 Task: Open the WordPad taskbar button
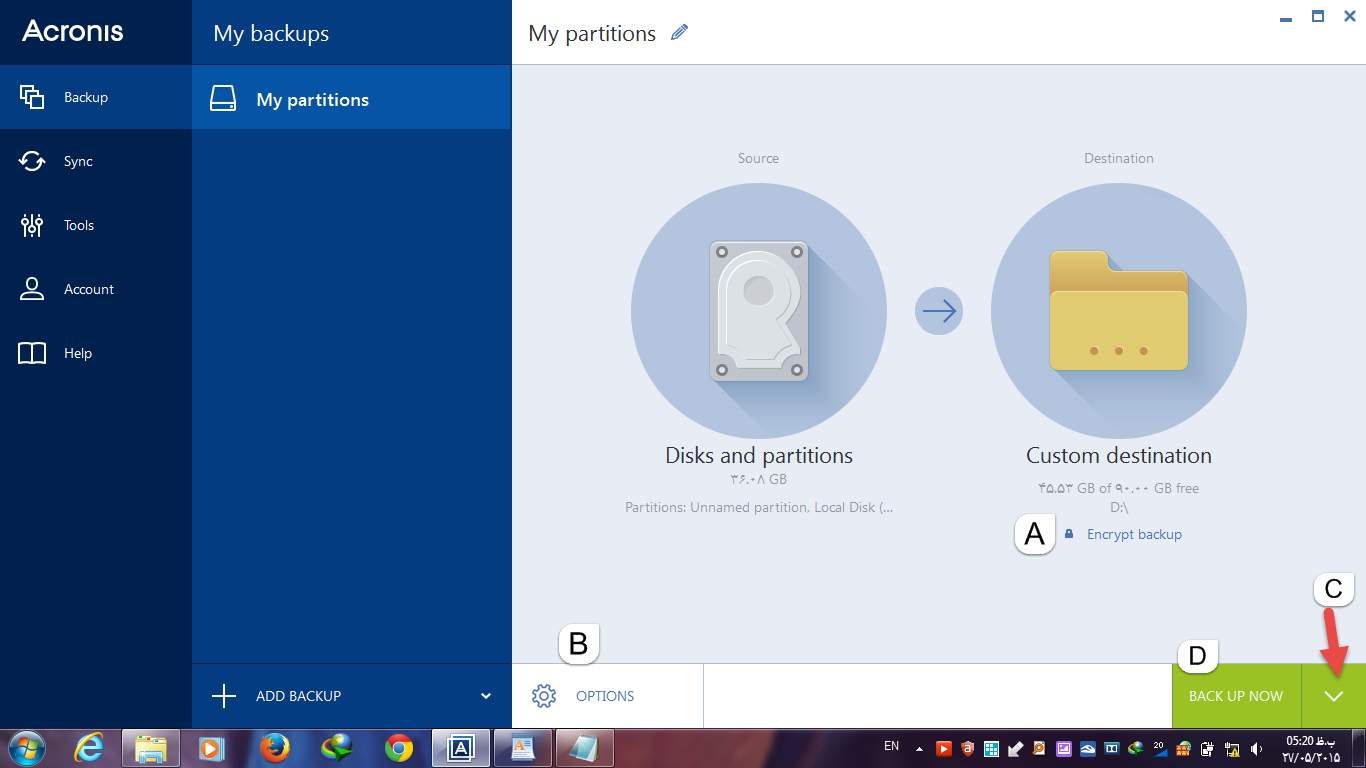tap(523, 748)
